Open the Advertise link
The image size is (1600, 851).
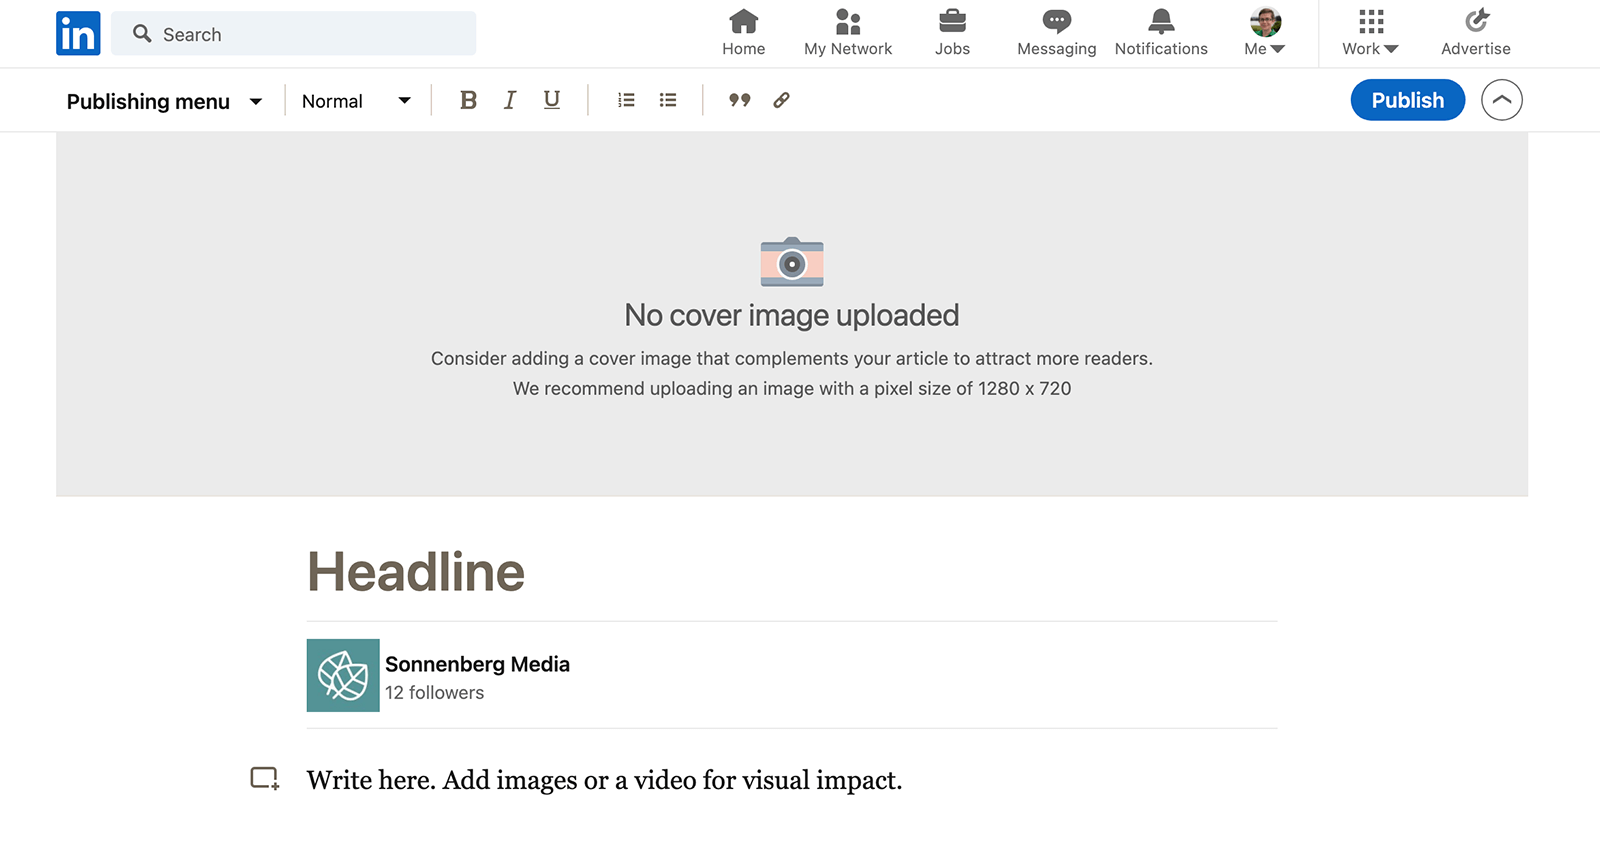(1475, 33)
